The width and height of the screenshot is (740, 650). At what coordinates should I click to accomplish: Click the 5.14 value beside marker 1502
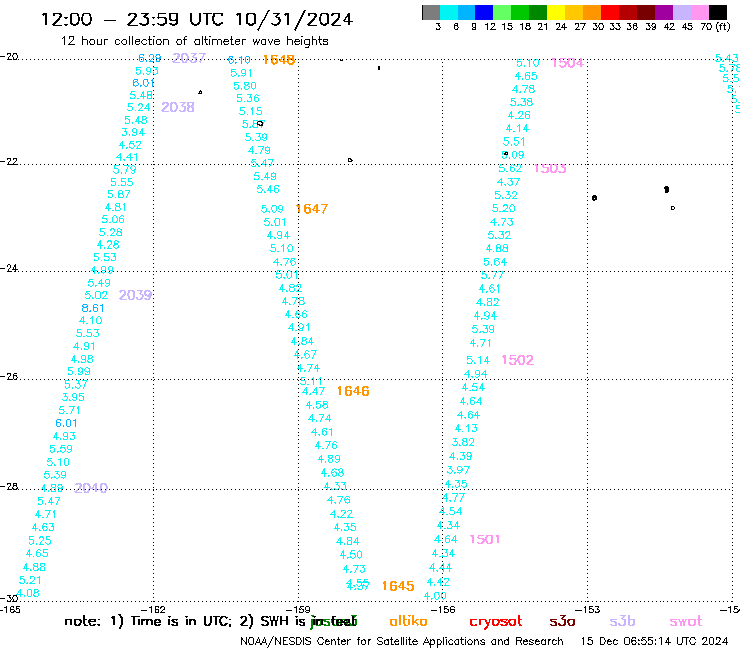(478, 361)
